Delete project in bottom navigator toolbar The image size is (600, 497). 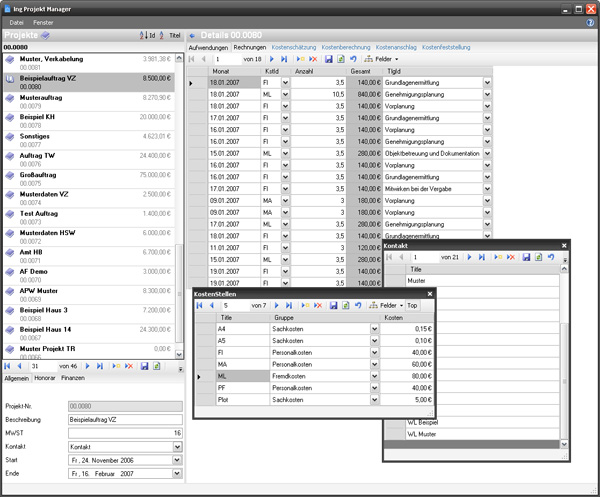[x=129, y=366]
